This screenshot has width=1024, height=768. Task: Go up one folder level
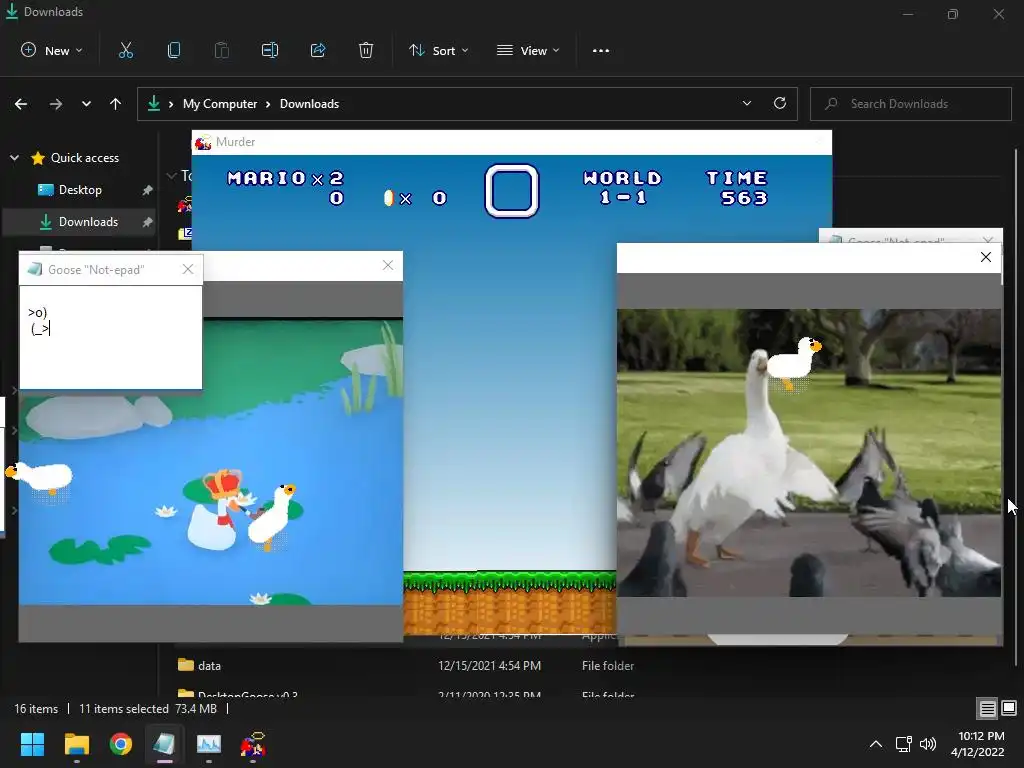coord(116,104)
